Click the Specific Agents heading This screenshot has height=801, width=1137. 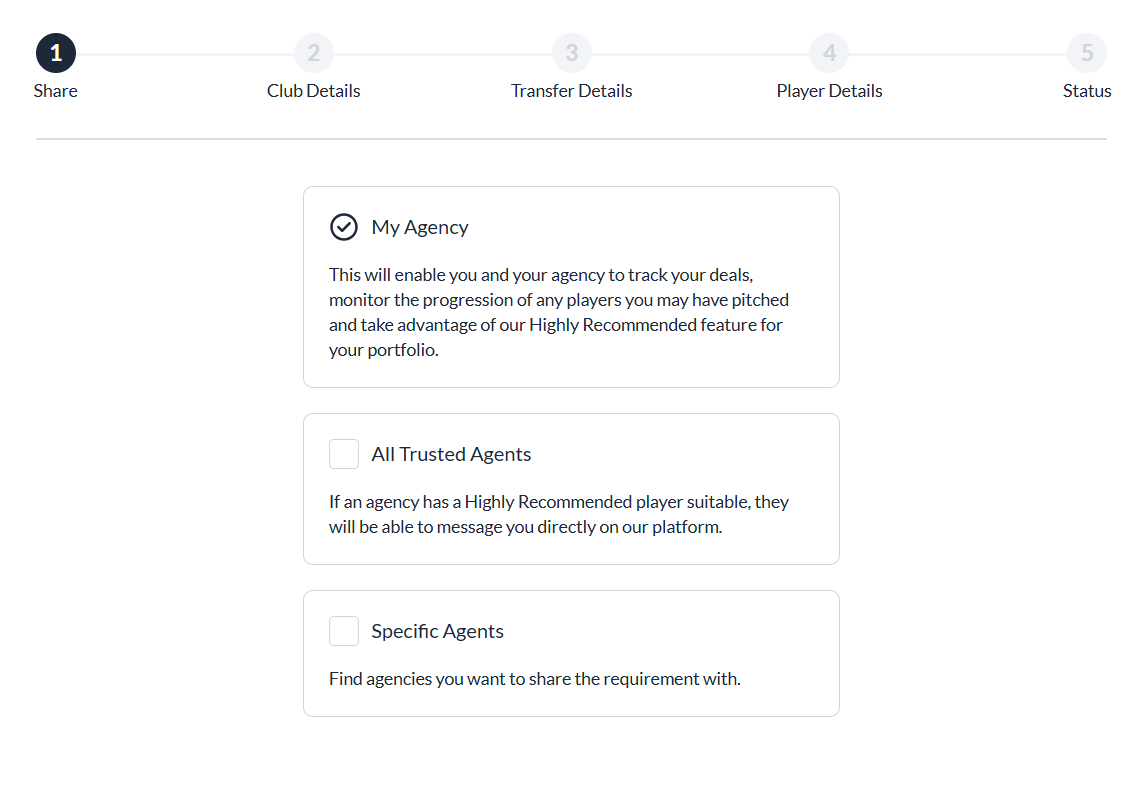(437, 631)
